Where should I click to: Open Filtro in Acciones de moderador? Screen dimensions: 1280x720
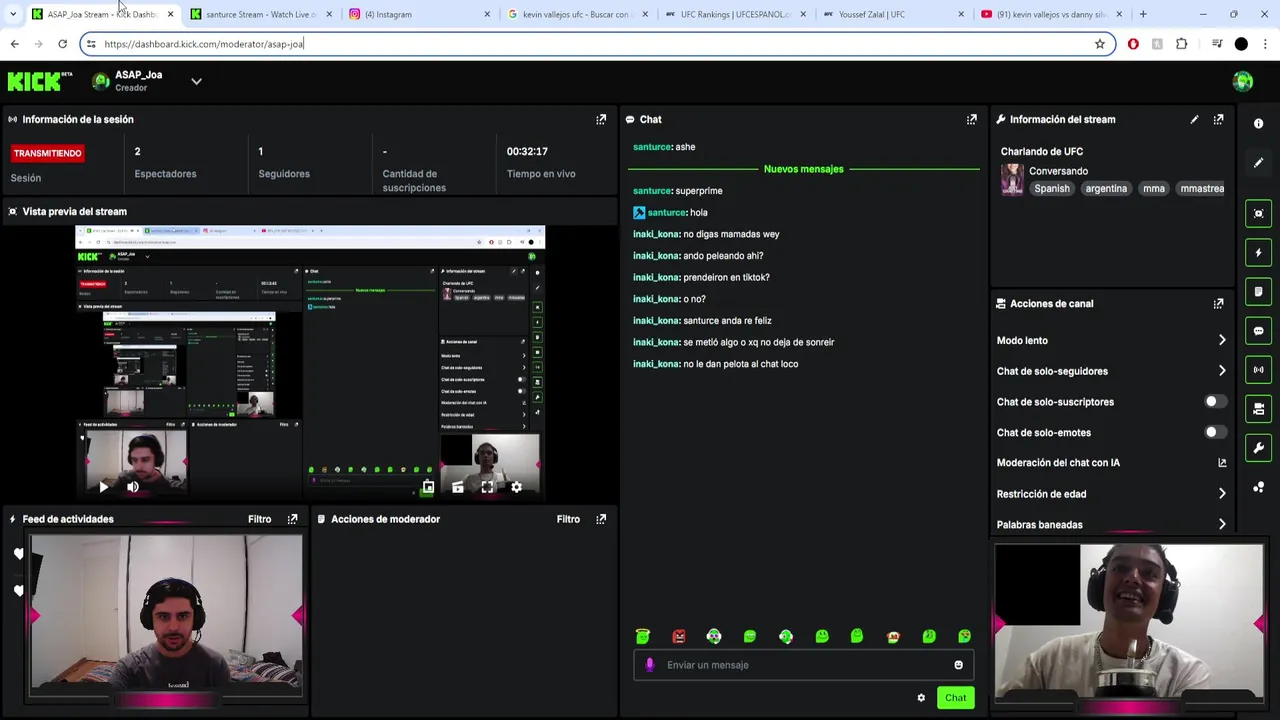(568, 519)
